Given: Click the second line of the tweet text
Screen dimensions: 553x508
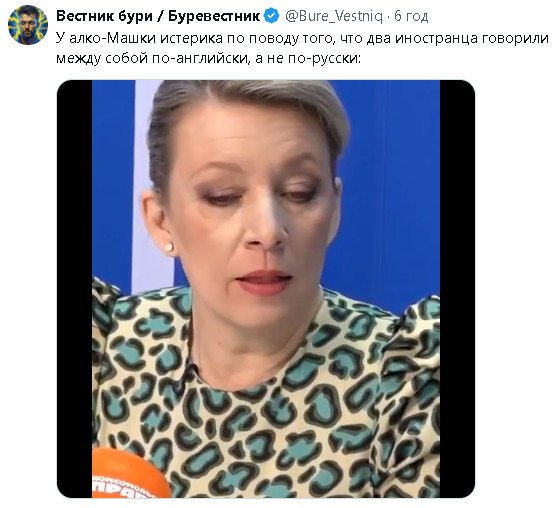Looking at the screenshot, I should tap(208, 58).
